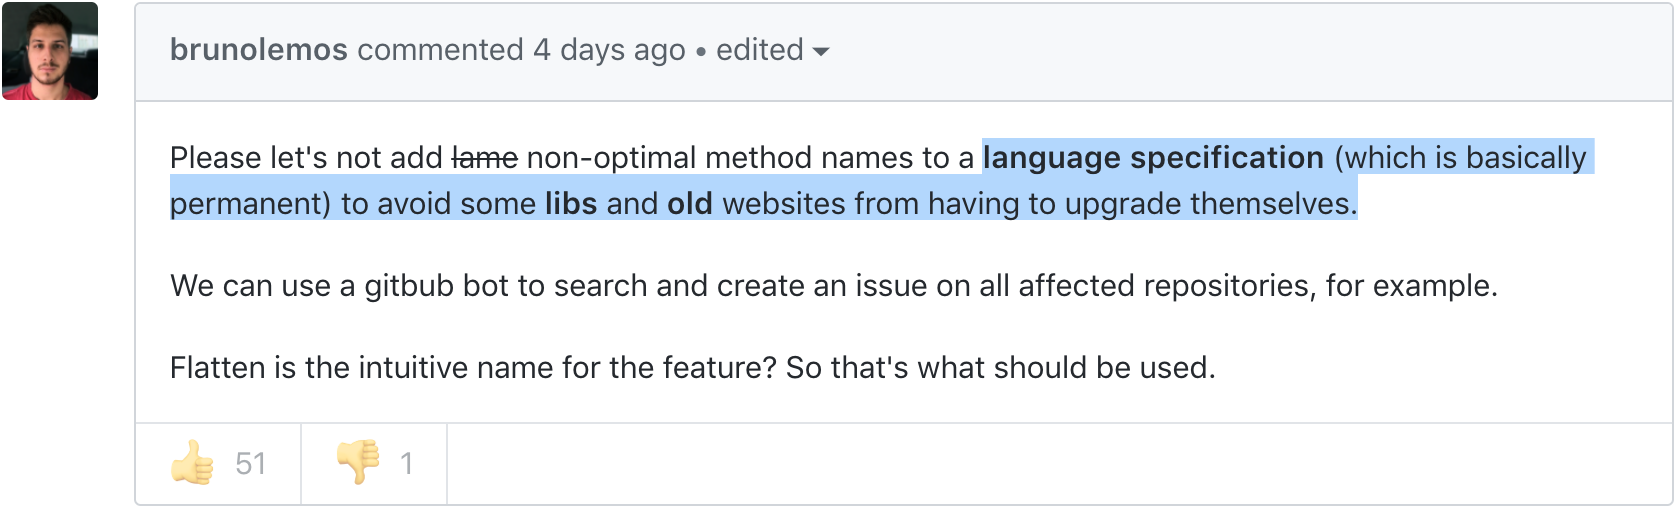Click the thumbs down emoji icon
Viewport: 1676px width, 508px height.
point(359,462)
